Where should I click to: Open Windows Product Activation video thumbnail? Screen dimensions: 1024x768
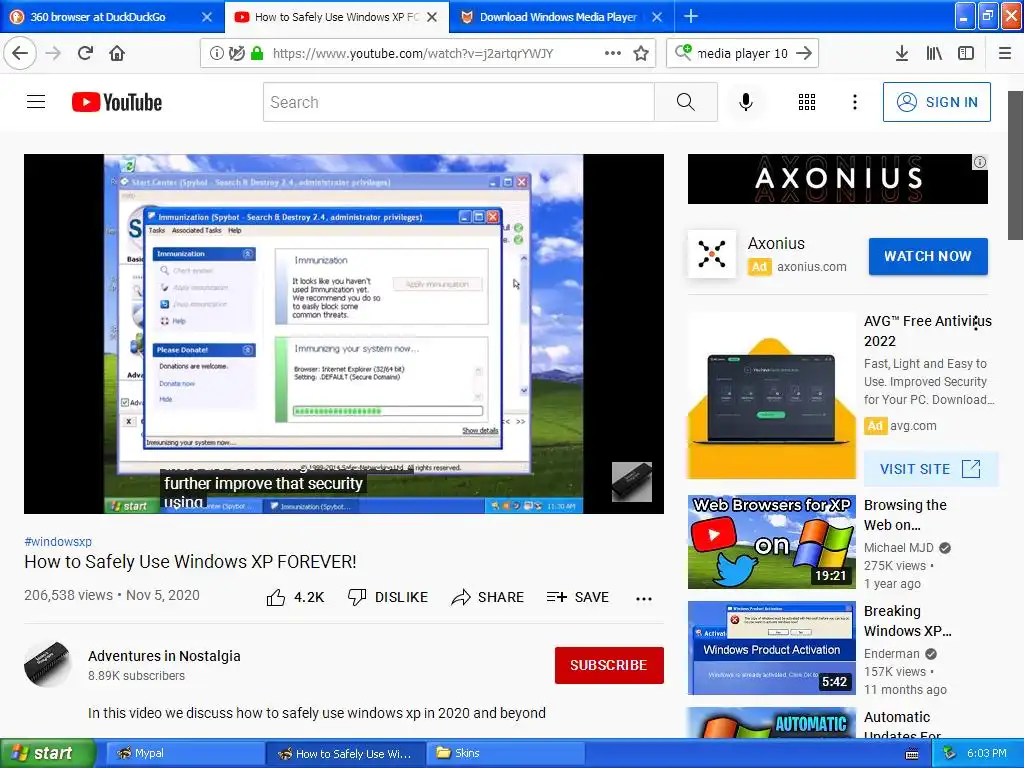coord(771,648)
